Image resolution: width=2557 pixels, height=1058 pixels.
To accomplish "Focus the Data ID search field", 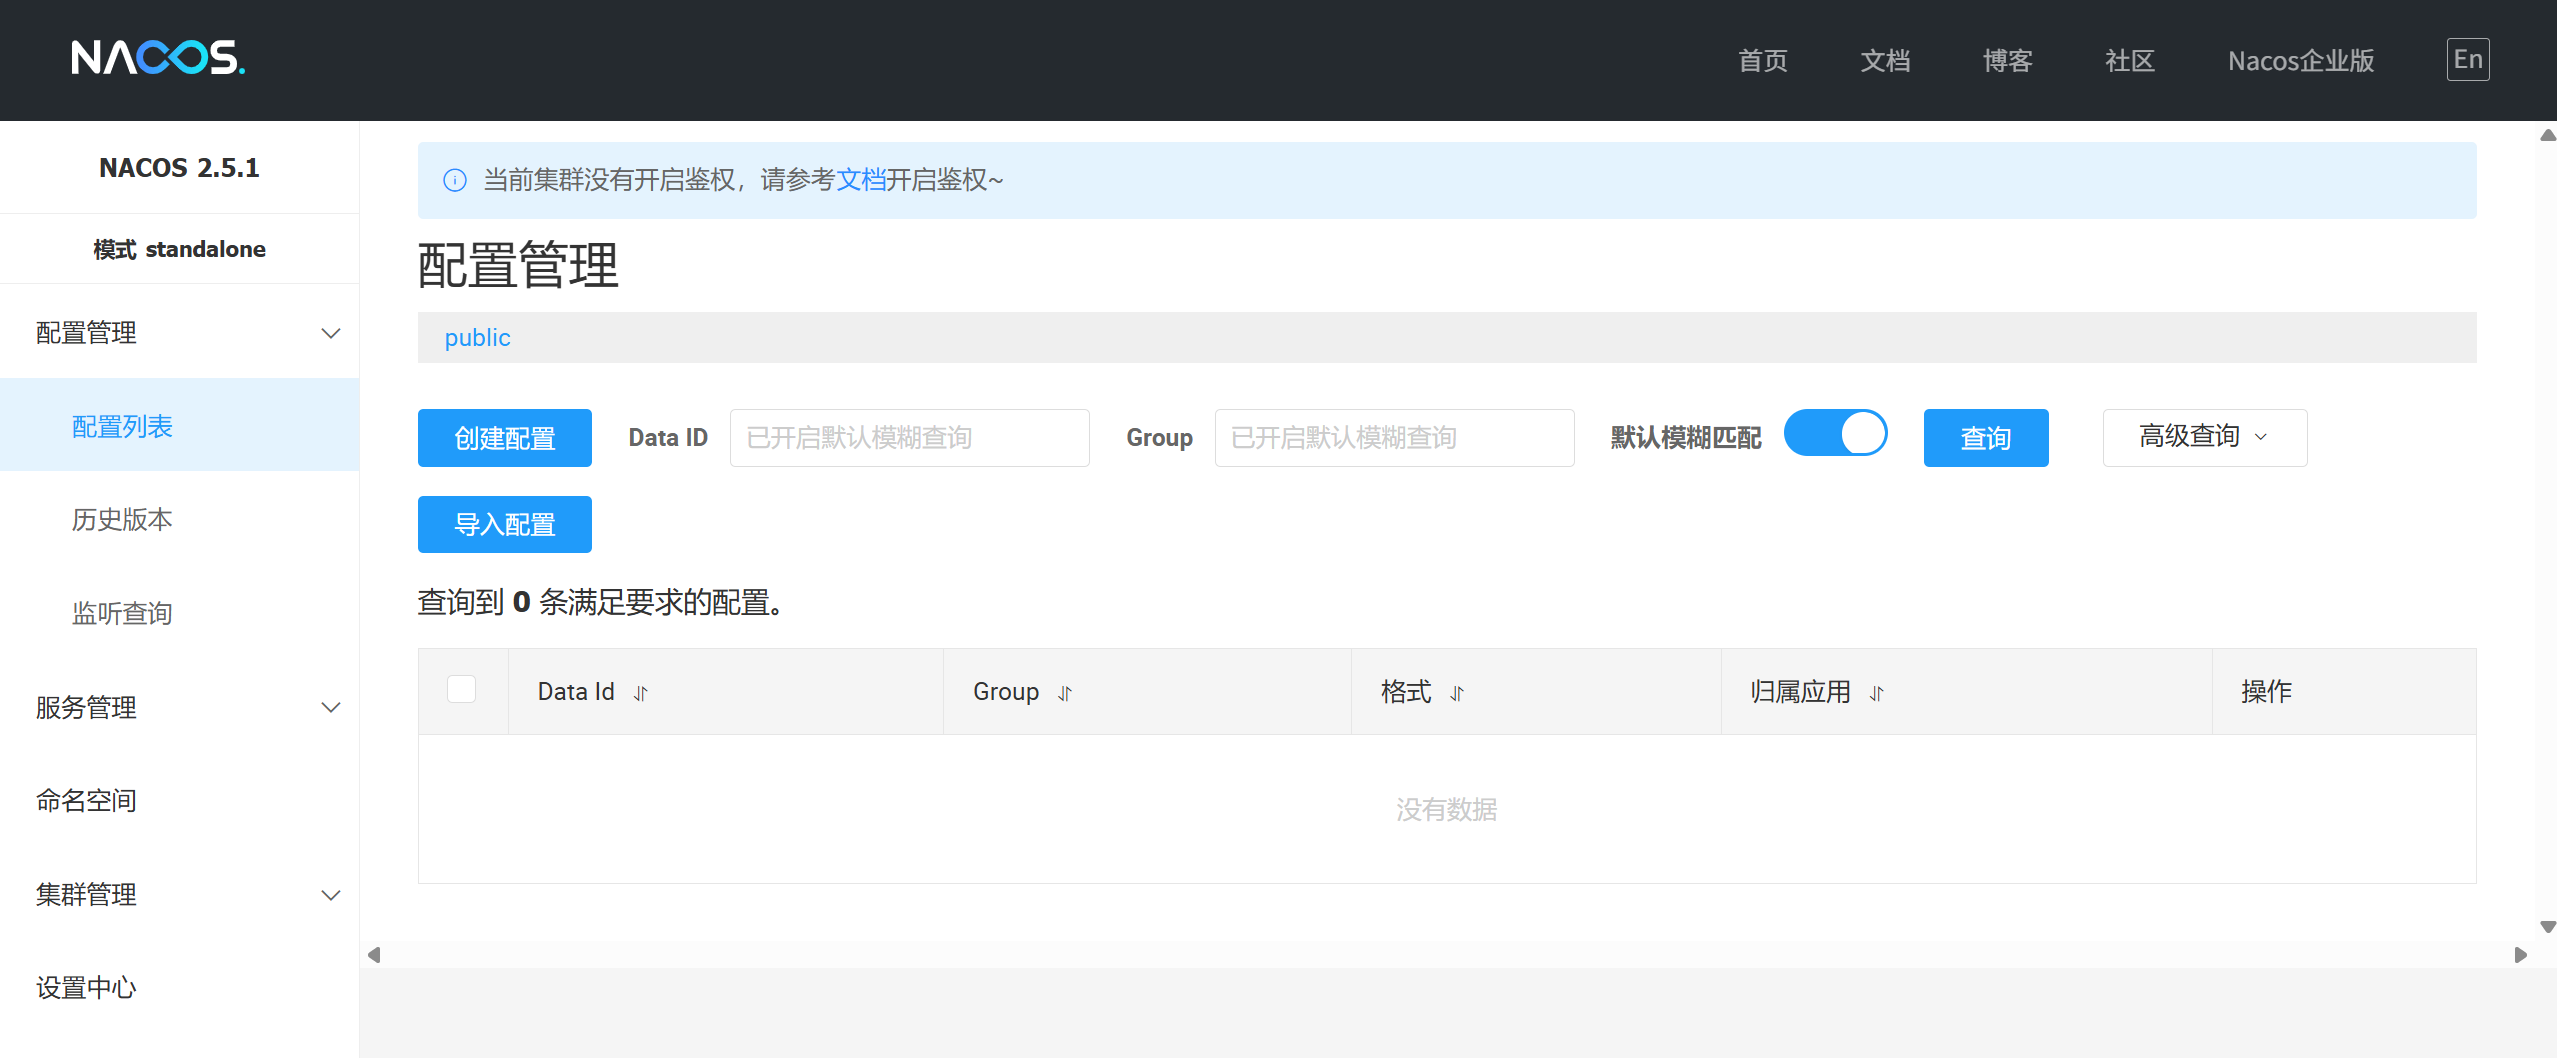I will tap(910, 438).
